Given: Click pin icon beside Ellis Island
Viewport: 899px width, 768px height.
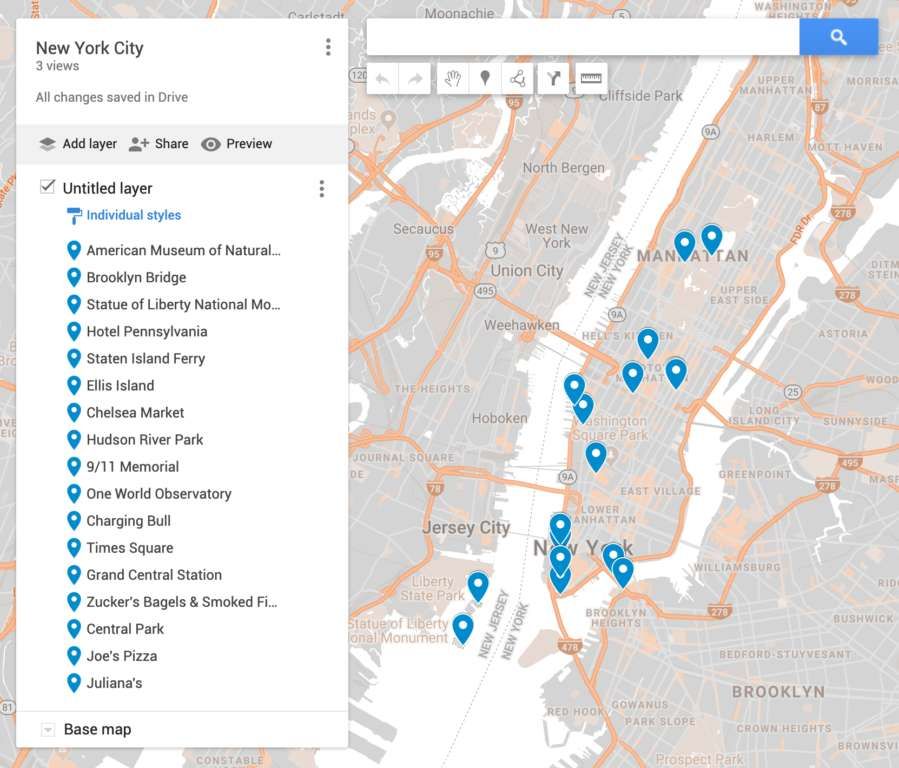Looking at the screenshot, I should point(74,386).
